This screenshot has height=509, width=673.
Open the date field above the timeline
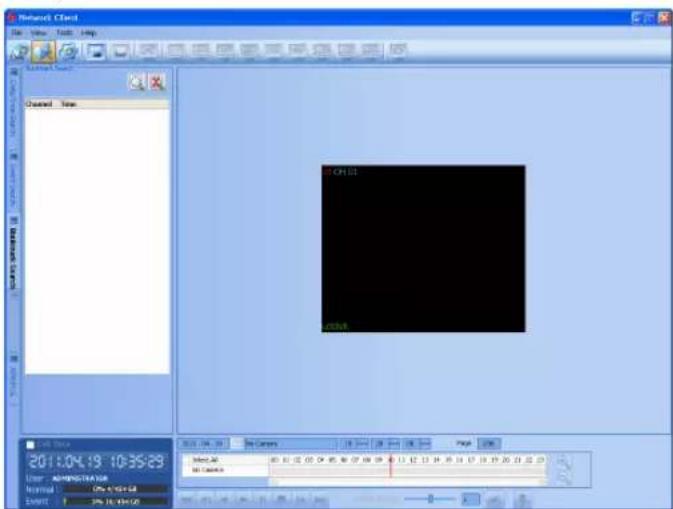(203, 444)
